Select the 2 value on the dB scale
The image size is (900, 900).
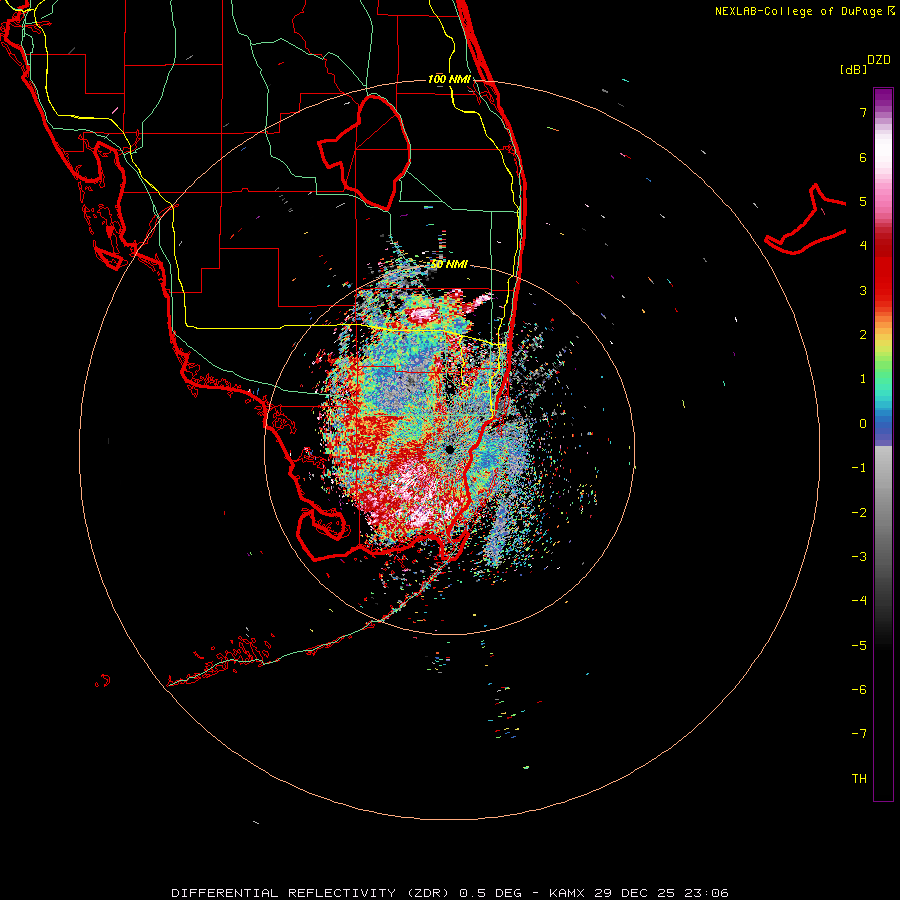(x=863, y=335)
